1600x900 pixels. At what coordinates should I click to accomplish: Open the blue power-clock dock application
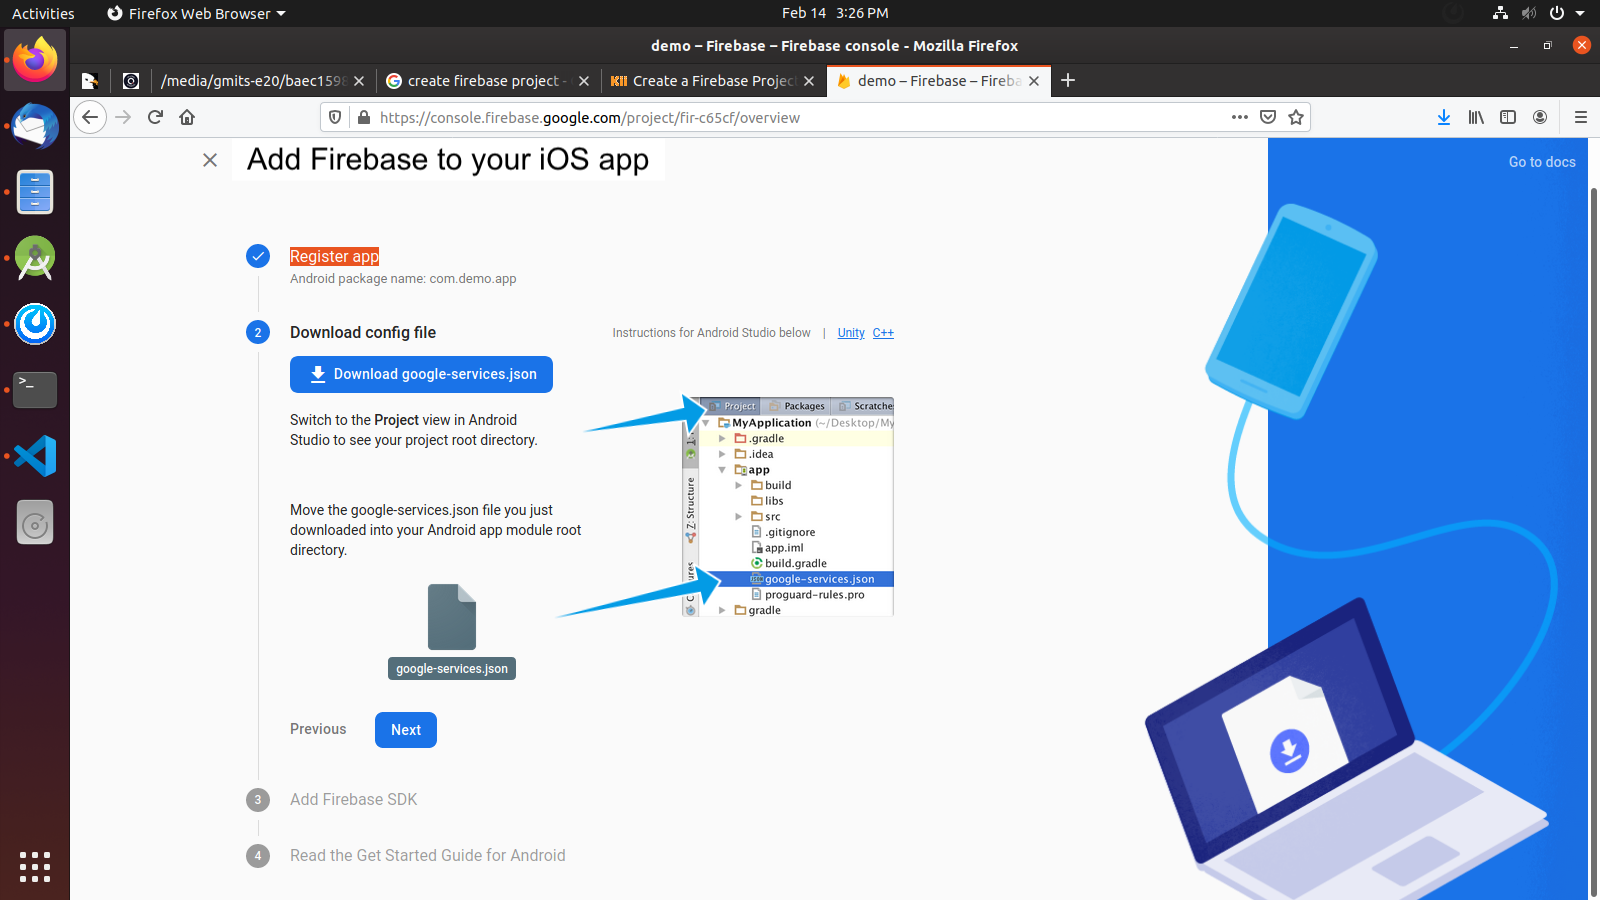tap(35, 324)
